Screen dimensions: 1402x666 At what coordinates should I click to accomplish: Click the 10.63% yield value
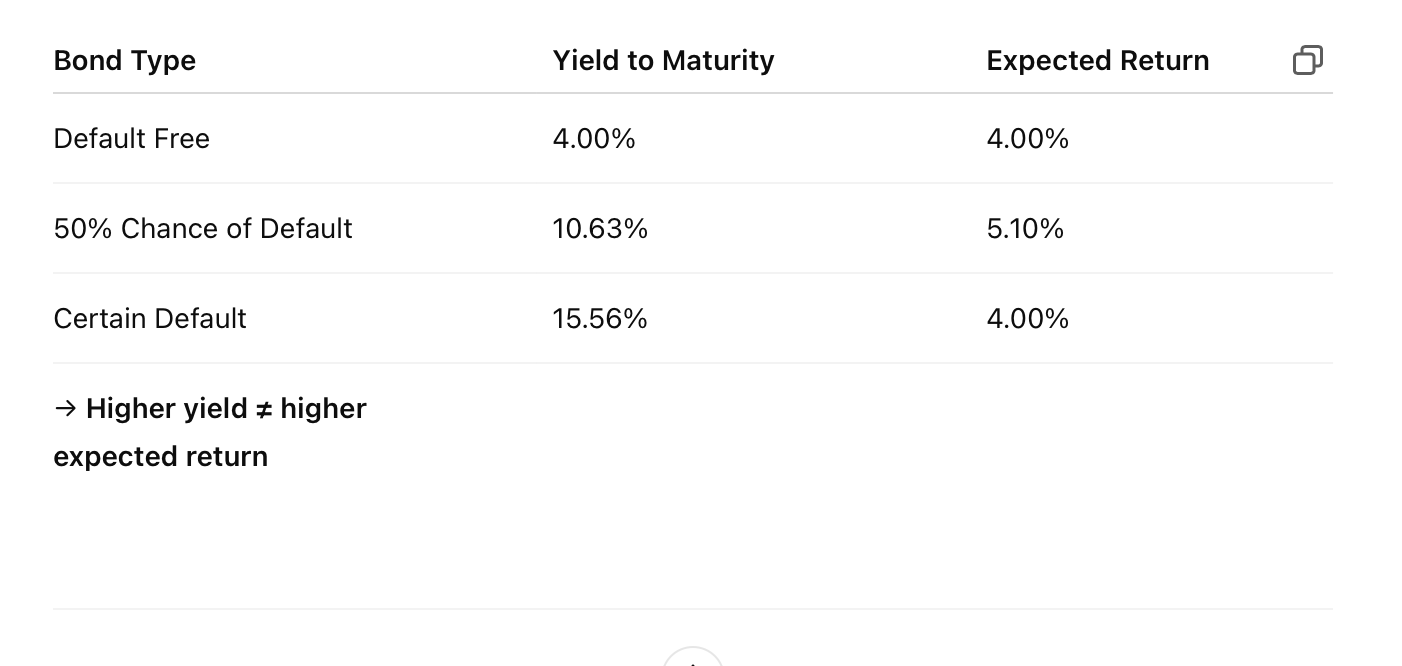(x=600, y=229)
